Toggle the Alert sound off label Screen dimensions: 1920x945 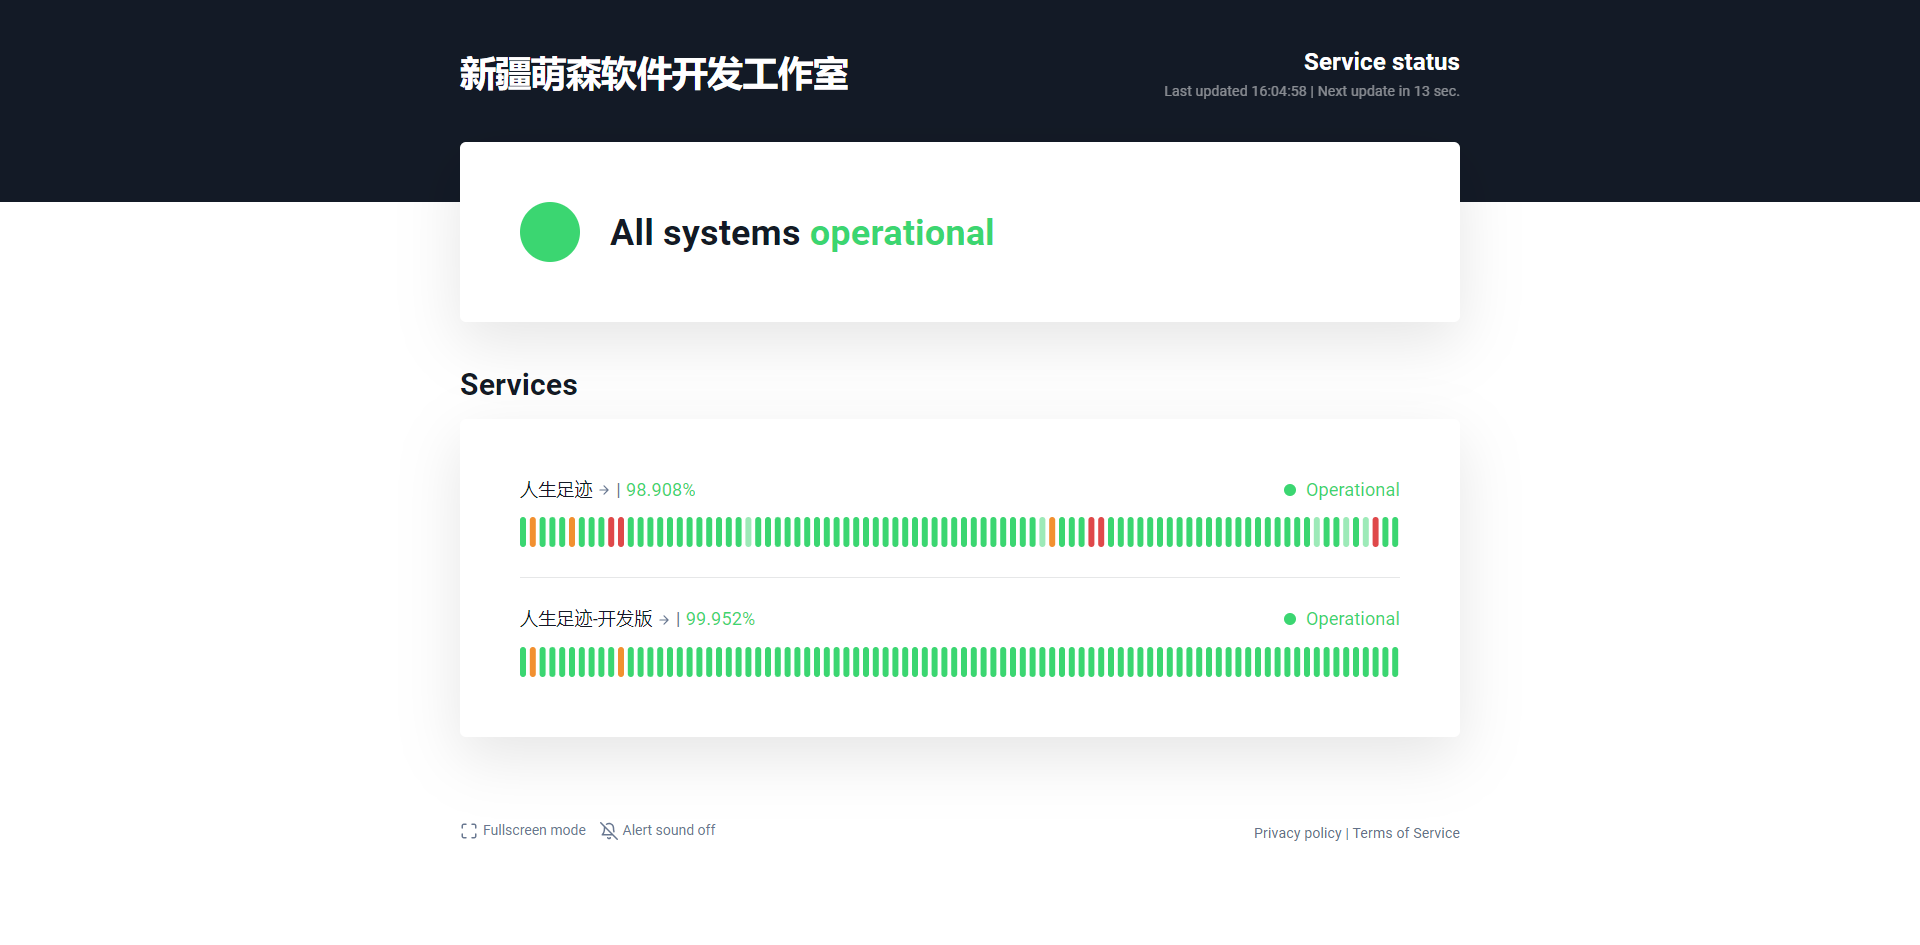point(668,830)
